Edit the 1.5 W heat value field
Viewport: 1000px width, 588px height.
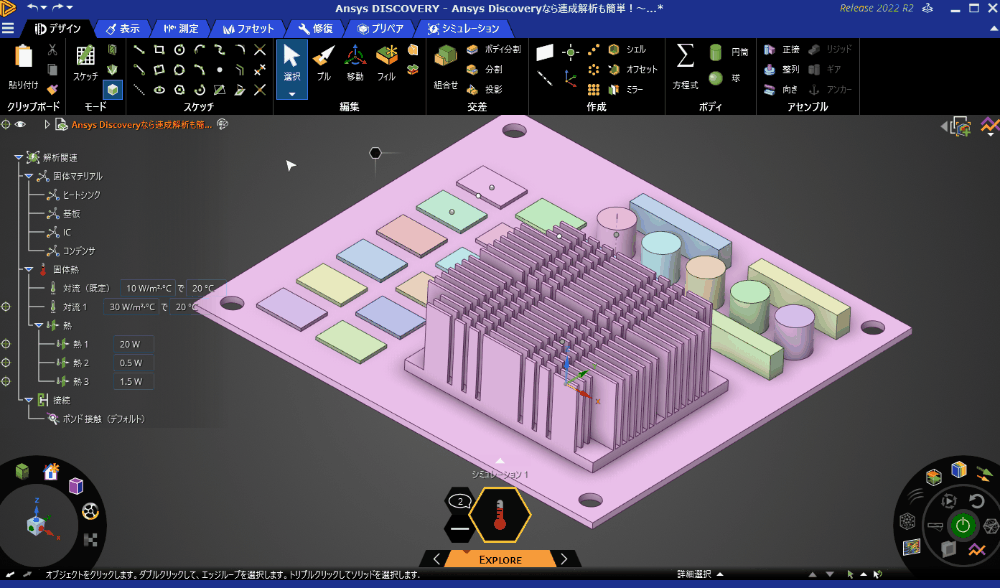point(133,381)
